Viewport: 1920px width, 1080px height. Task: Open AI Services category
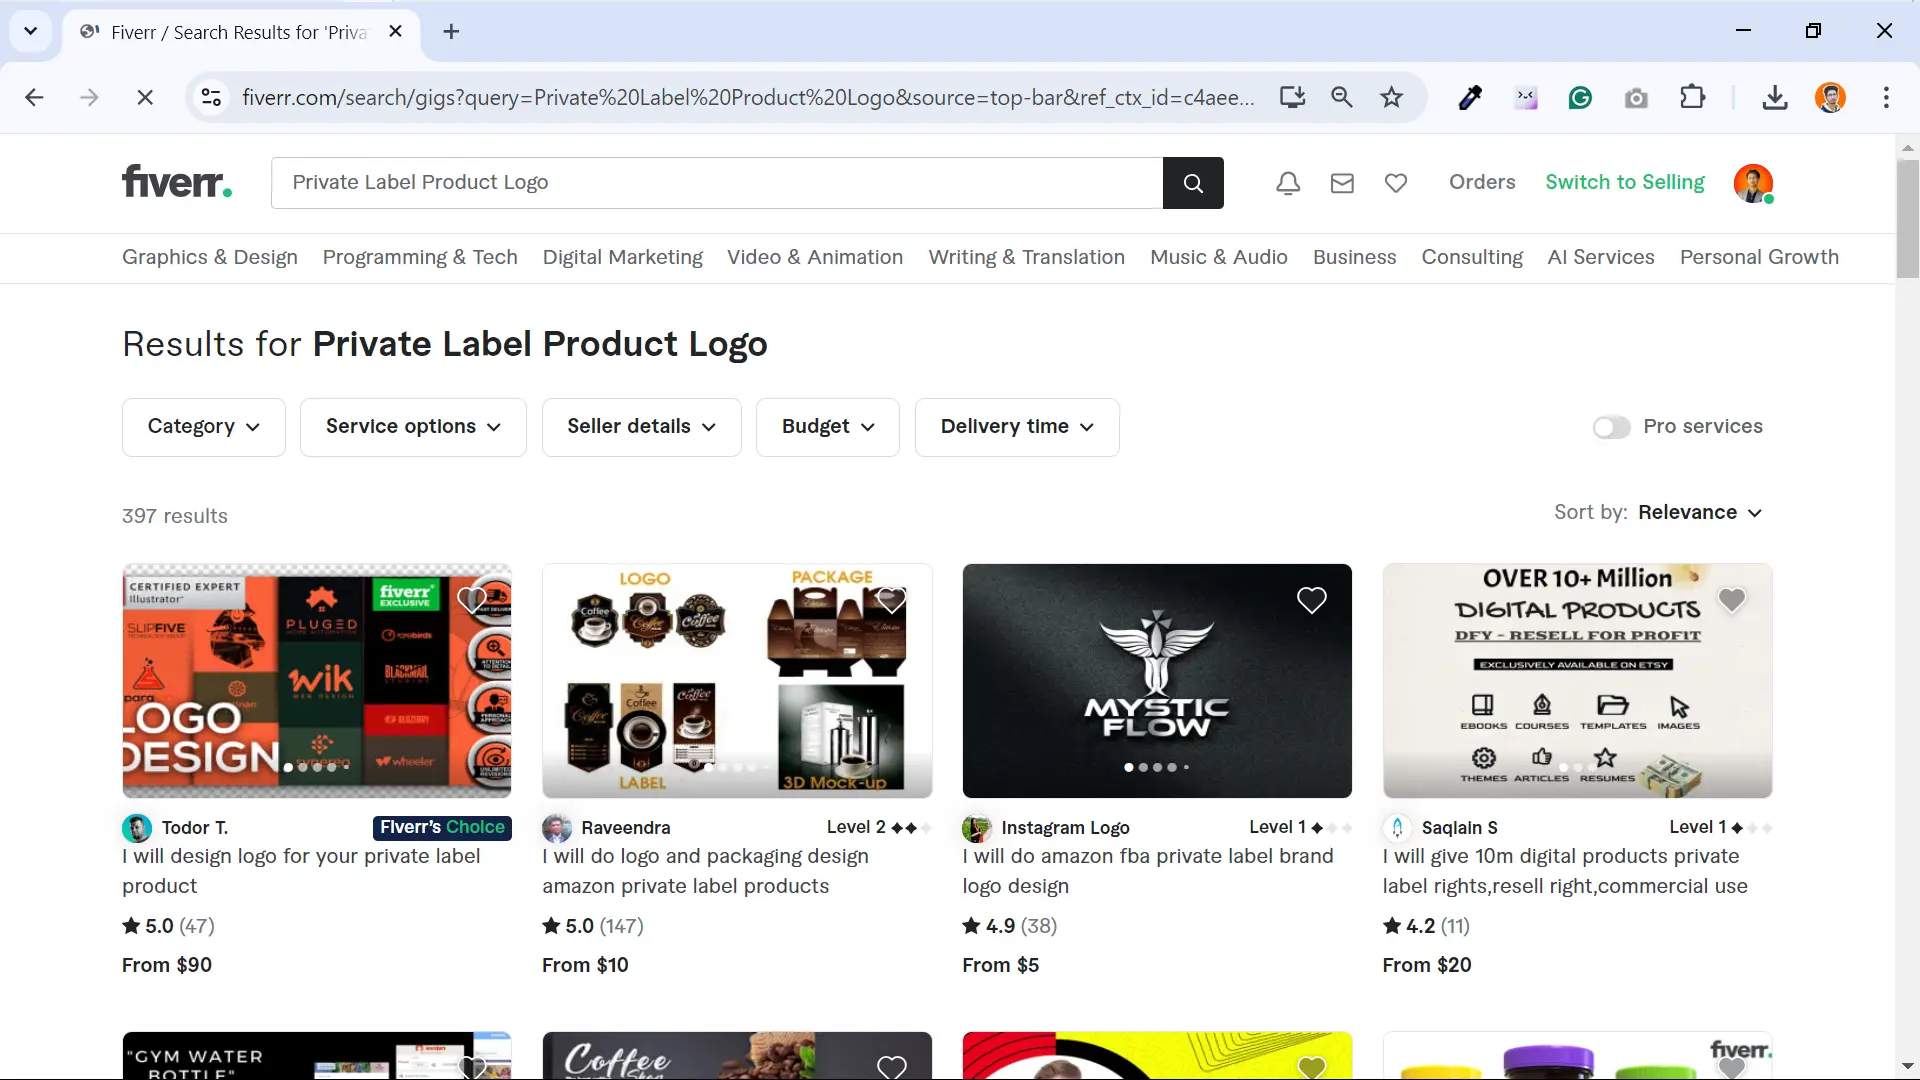[x=1601, y=257]
